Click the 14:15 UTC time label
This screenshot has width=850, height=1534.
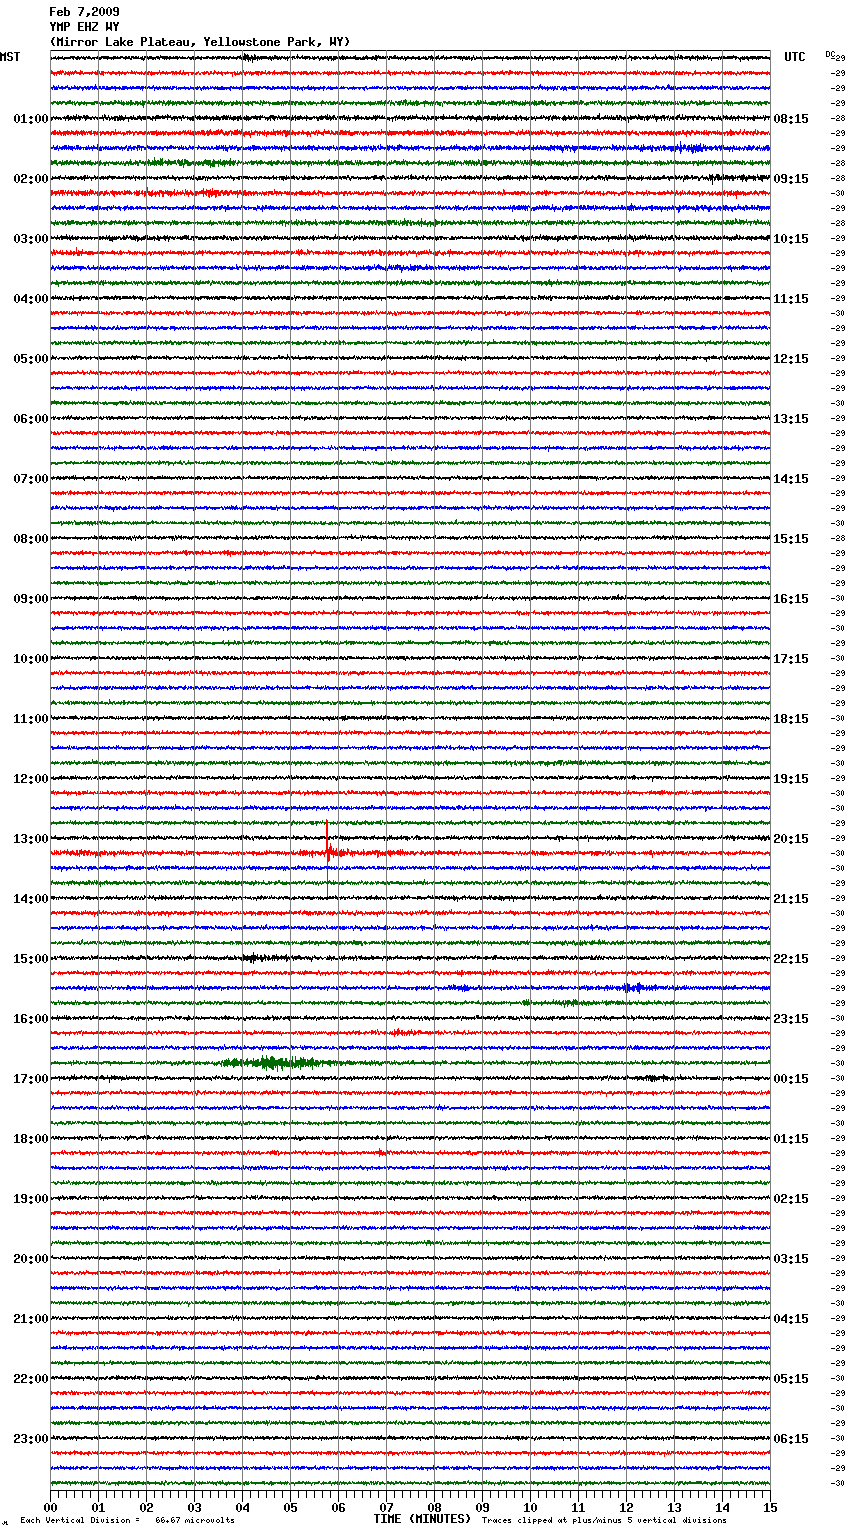791,479
